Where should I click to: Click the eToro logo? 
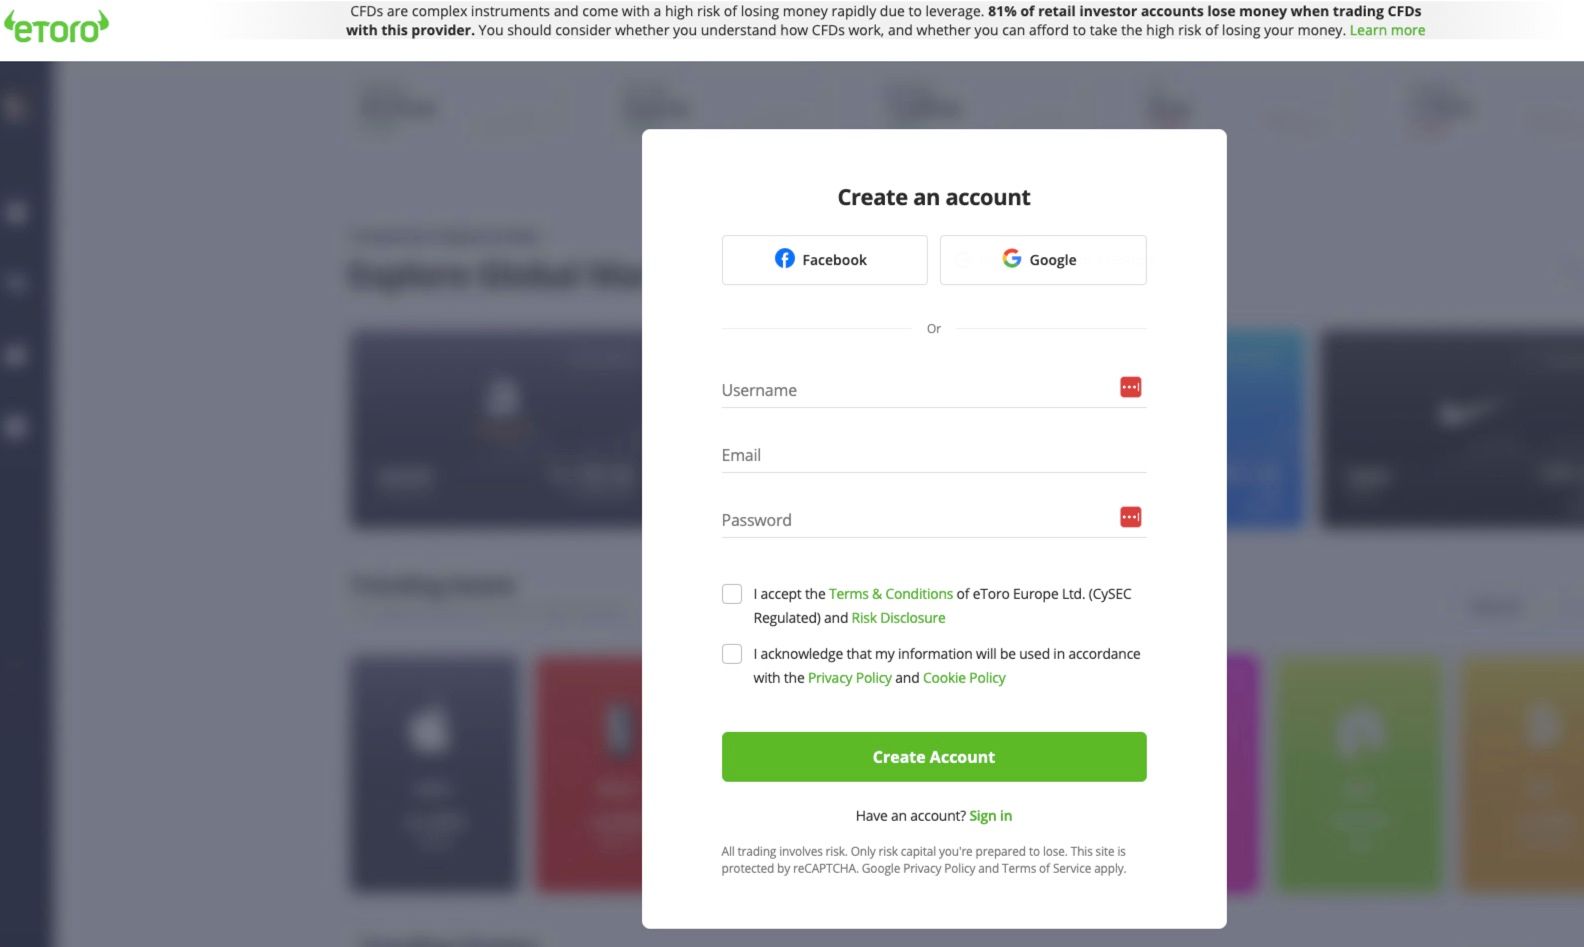[56, 27]
